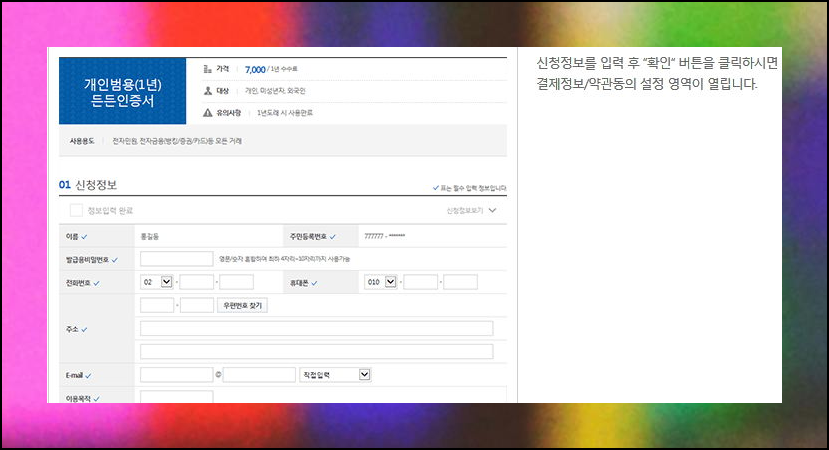Image resolution: width=829 pixels, height=450 pixels.
Task: Click the 7,000 price value
Action: click(x=255, y=70)
